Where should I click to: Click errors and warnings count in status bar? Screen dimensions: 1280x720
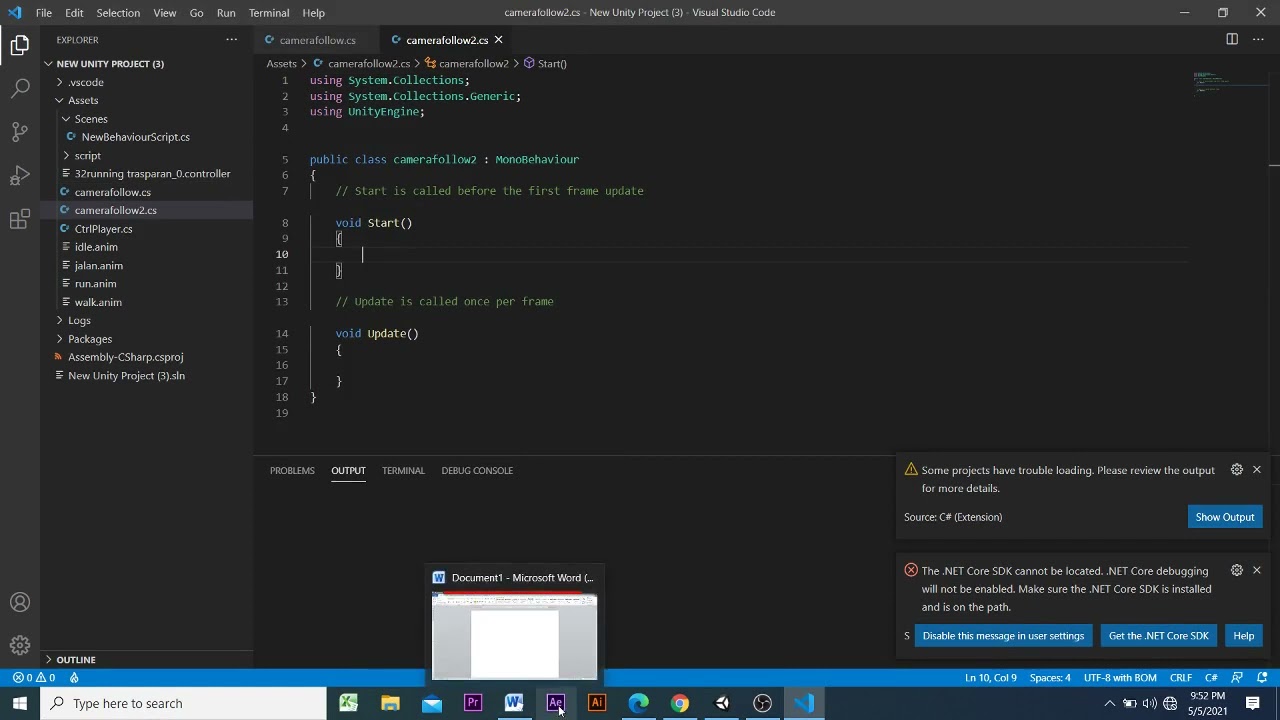click(33, 677)
